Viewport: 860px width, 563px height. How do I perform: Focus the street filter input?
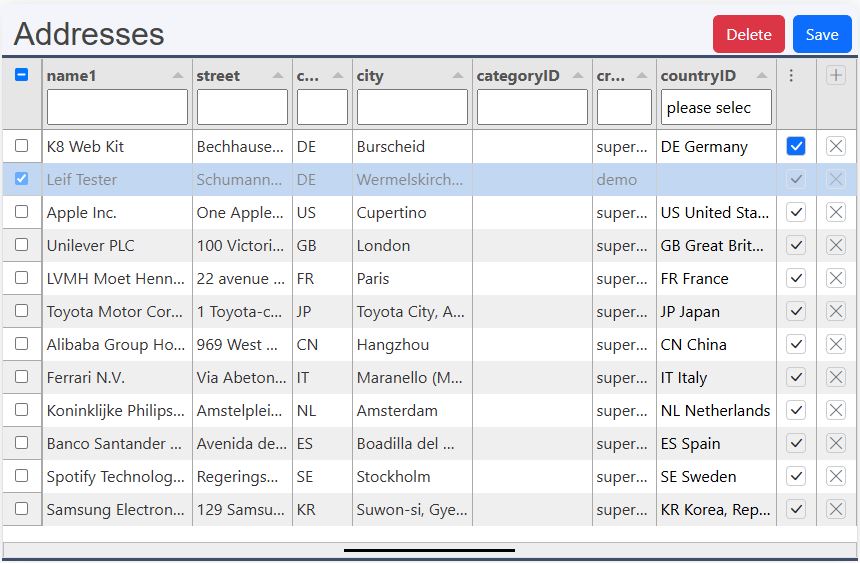pos(242,108)
